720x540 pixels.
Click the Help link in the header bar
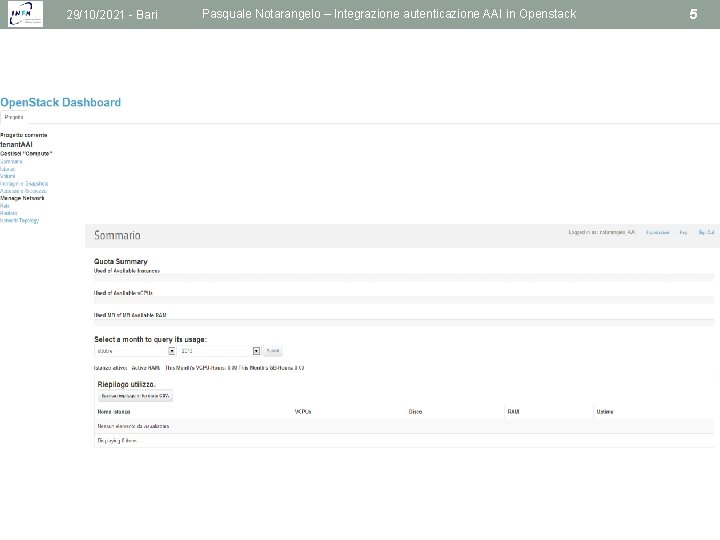(x=683, y=232)
